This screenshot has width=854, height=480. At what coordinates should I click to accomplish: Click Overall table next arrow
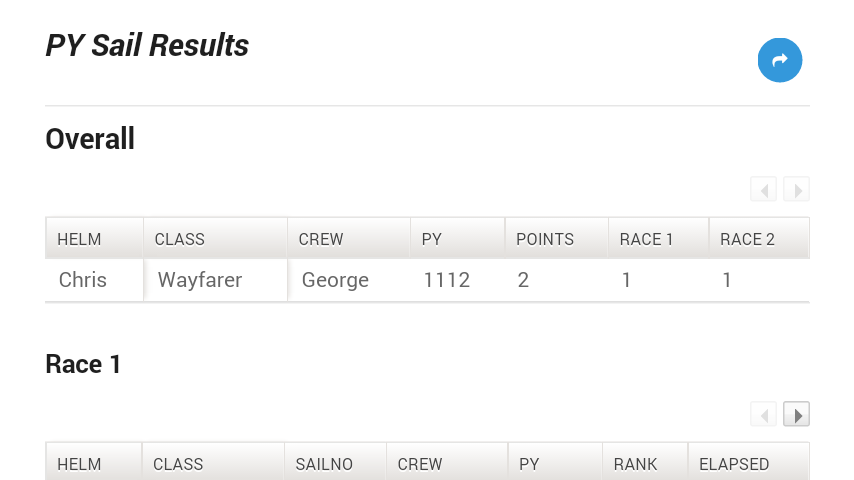pyautogui.click(x=796, y=189)
